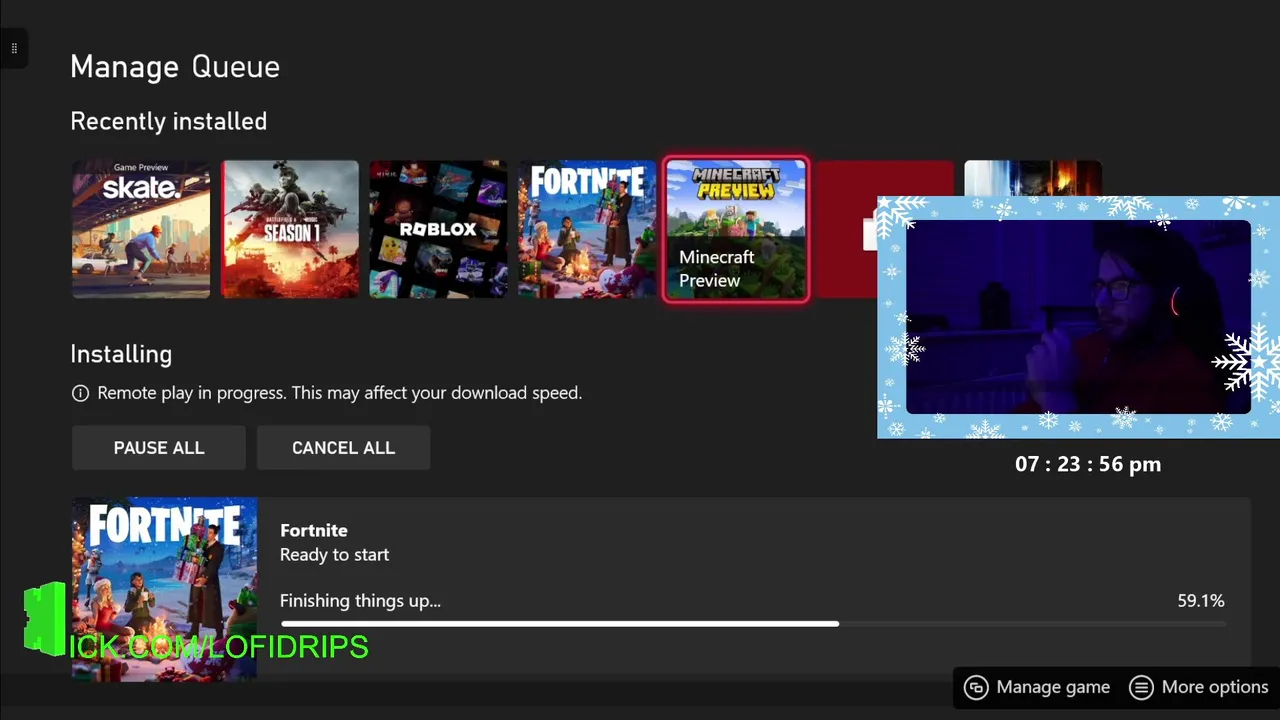Select the Fortnite installing cover art
The width and height of the screenshot is (1280, 720).
pos(164,589)
